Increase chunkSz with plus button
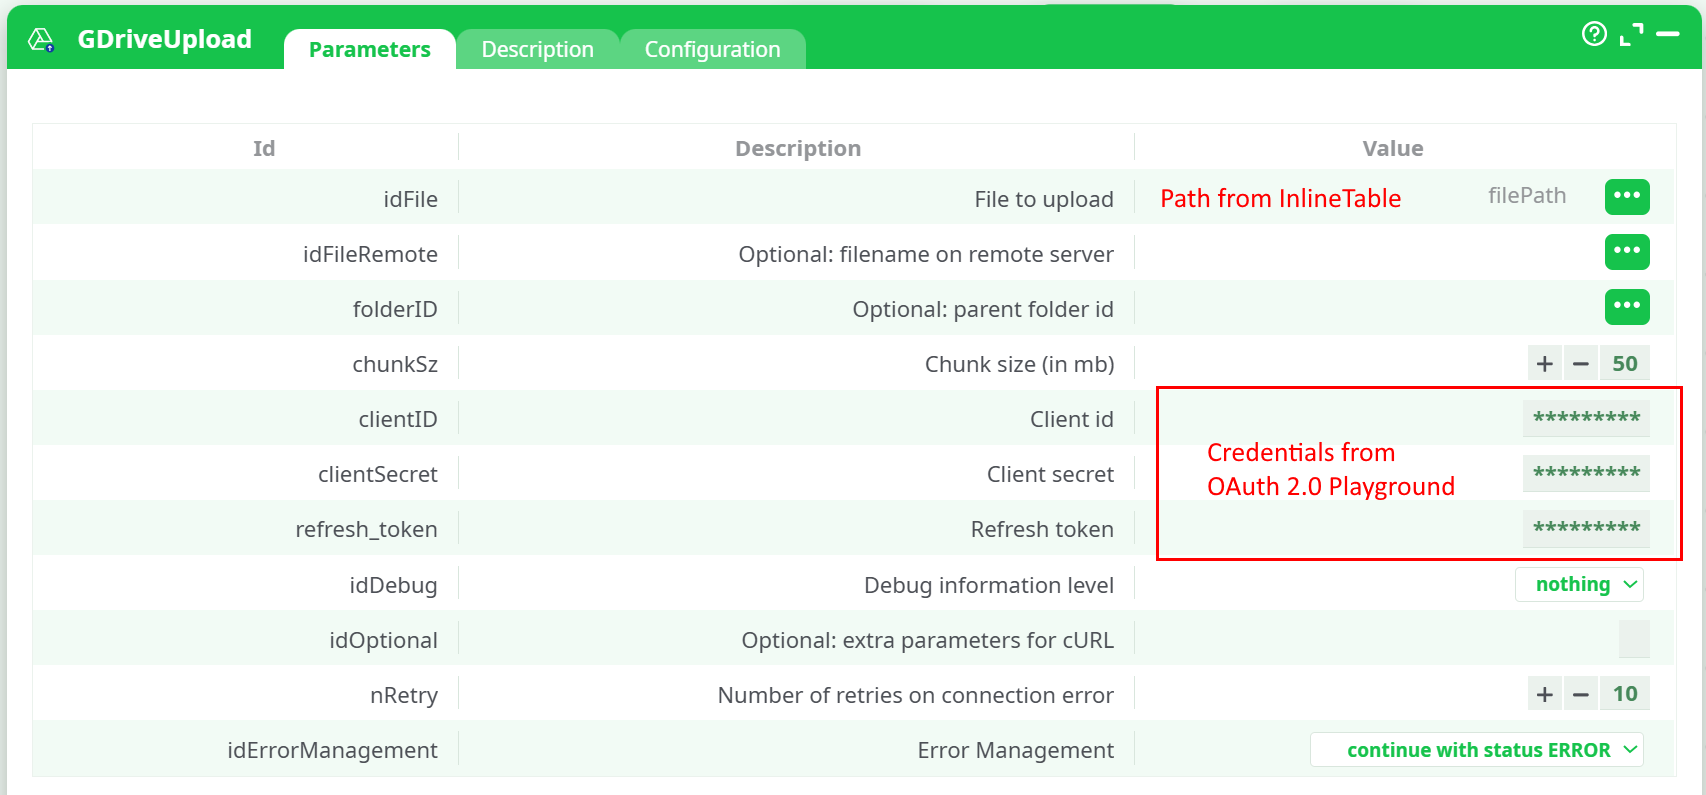This screenshot has width=1706, height=795. (x=1545, y=364)
